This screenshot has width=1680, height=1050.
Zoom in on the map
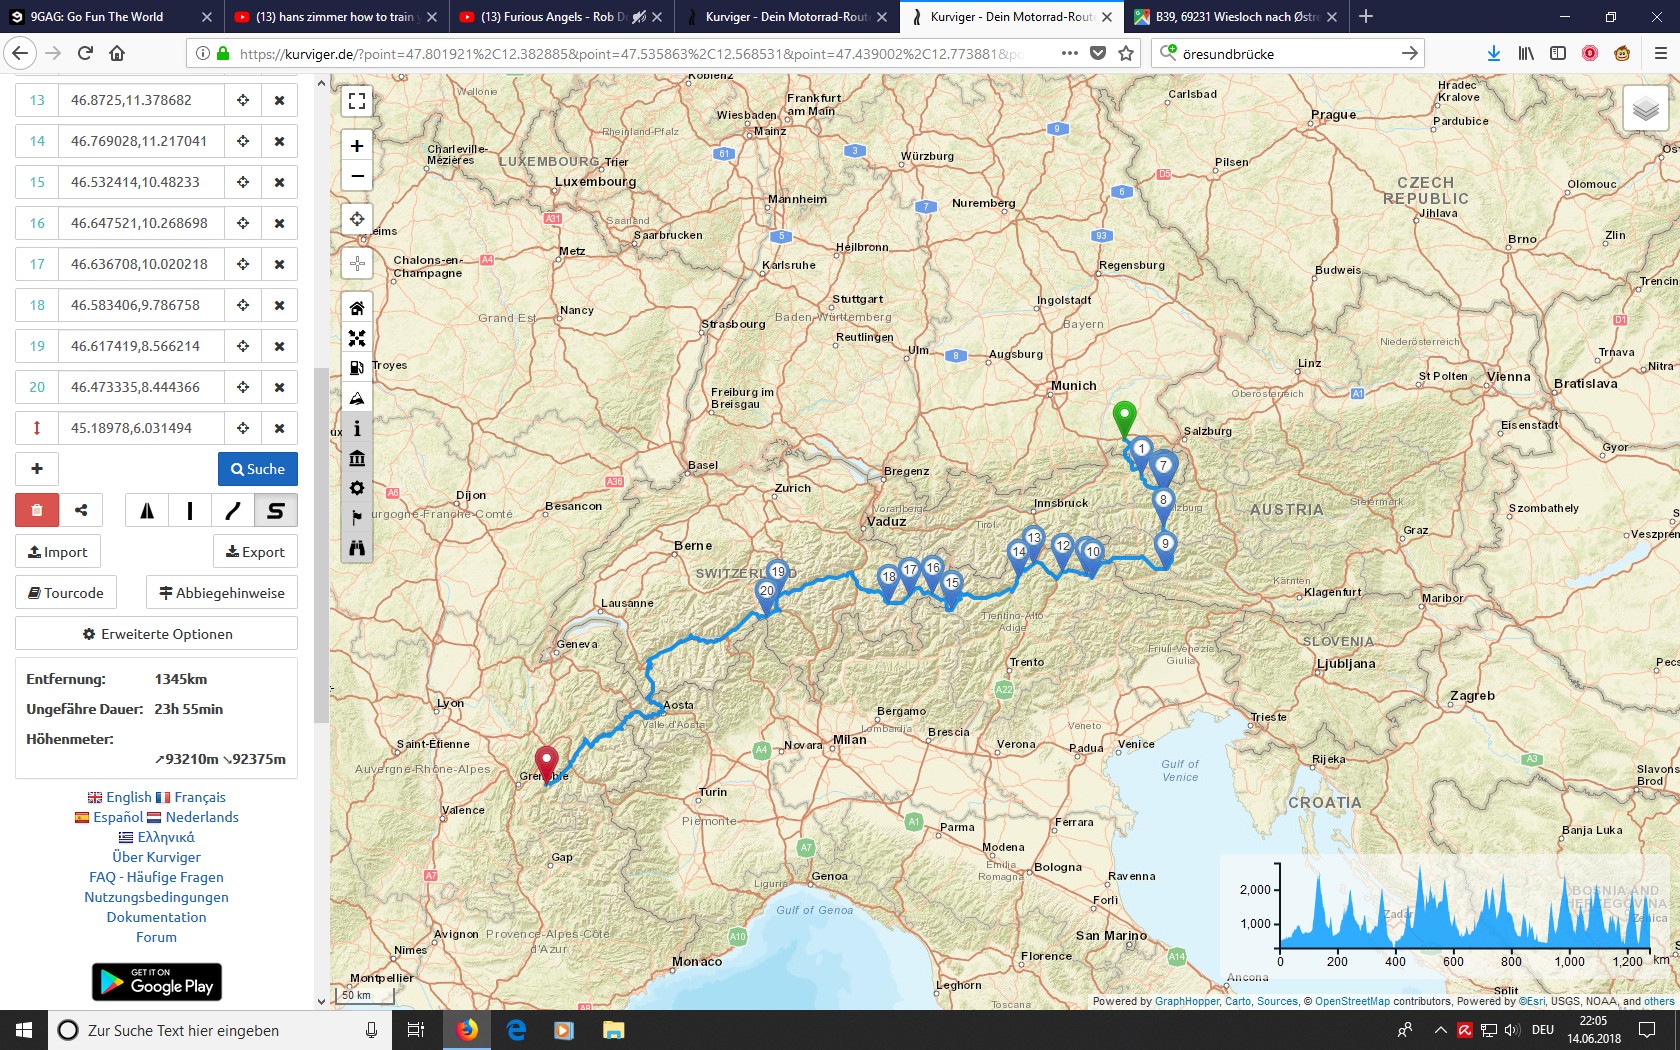[357, 146]
